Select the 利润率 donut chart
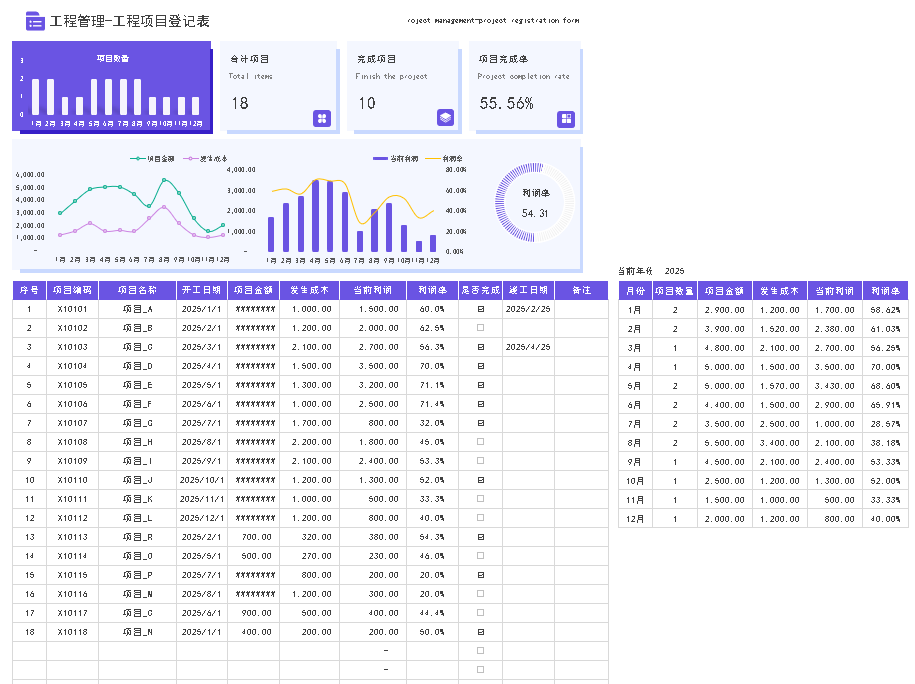 (x=535, y=202)
